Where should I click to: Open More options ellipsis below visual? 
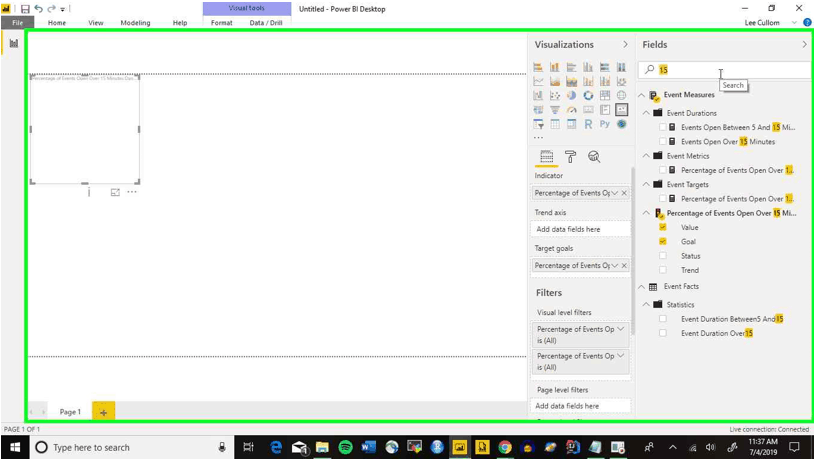[x=132, y=192]
